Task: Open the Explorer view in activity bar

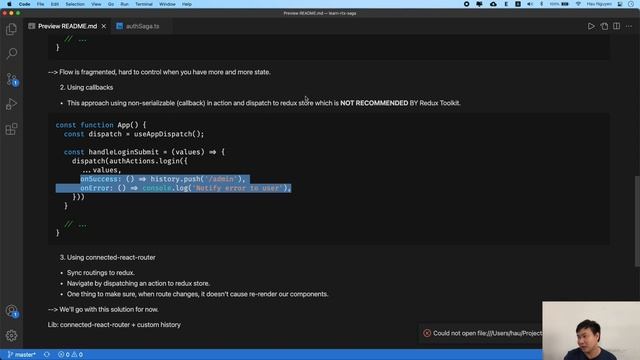Action: pos(11,29)
